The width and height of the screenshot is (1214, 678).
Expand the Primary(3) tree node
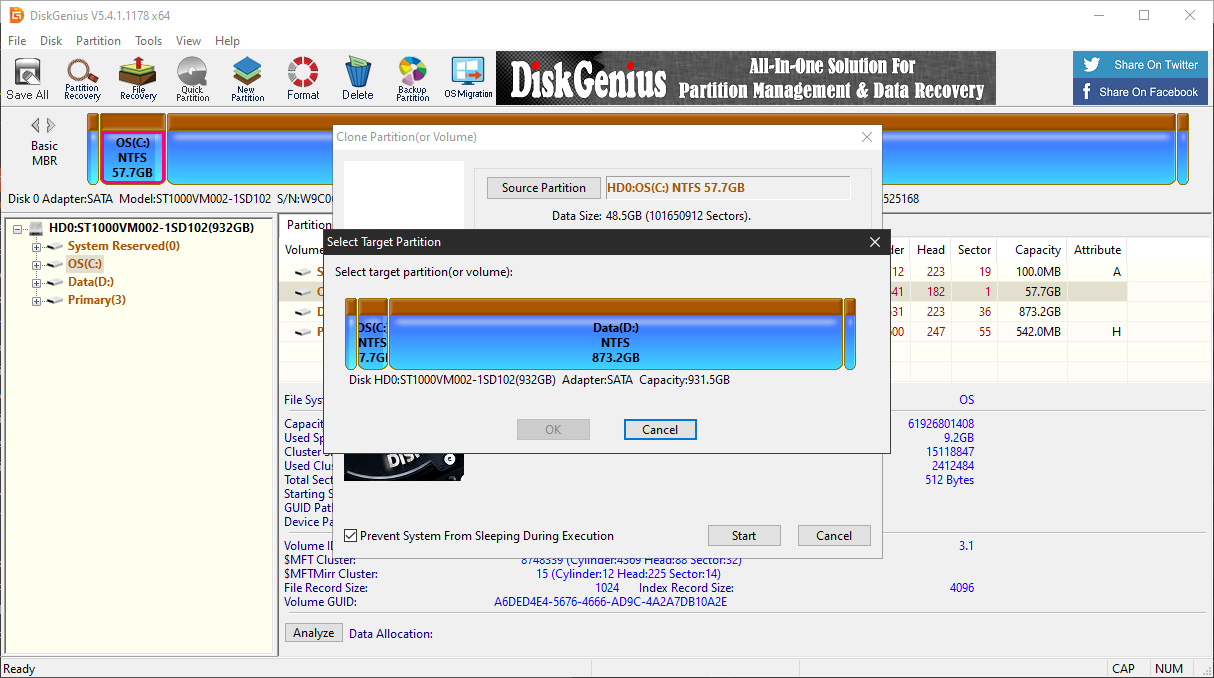pyautogui.click(x=34, y=300)
